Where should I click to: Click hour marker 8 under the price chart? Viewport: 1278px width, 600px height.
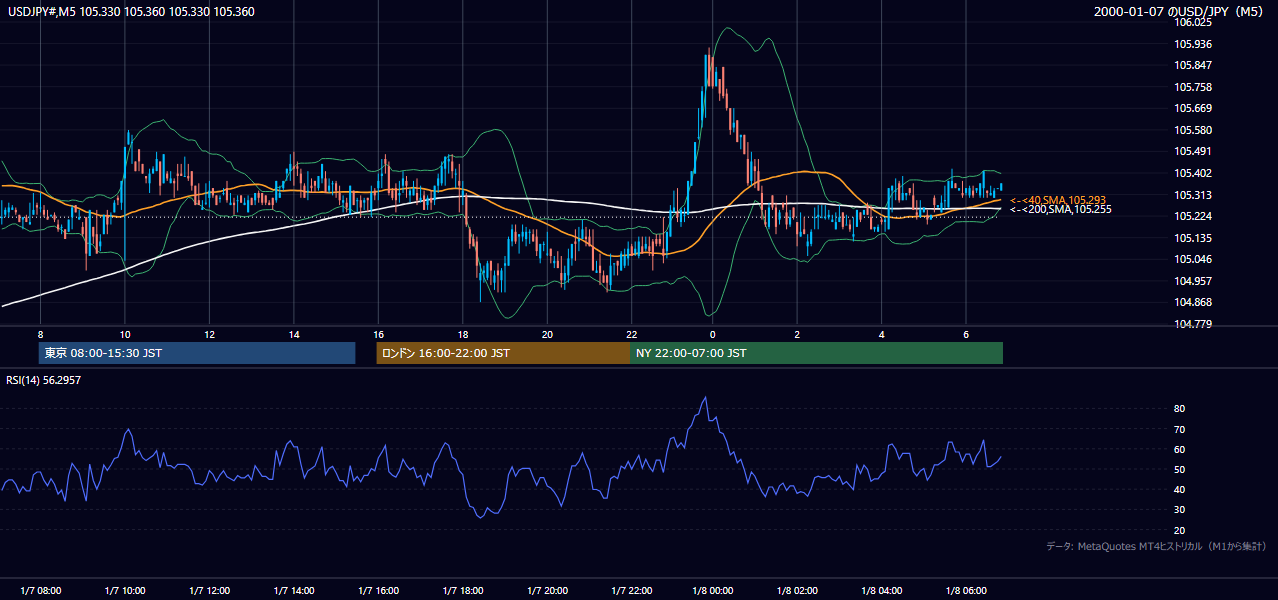coord(40,334)
